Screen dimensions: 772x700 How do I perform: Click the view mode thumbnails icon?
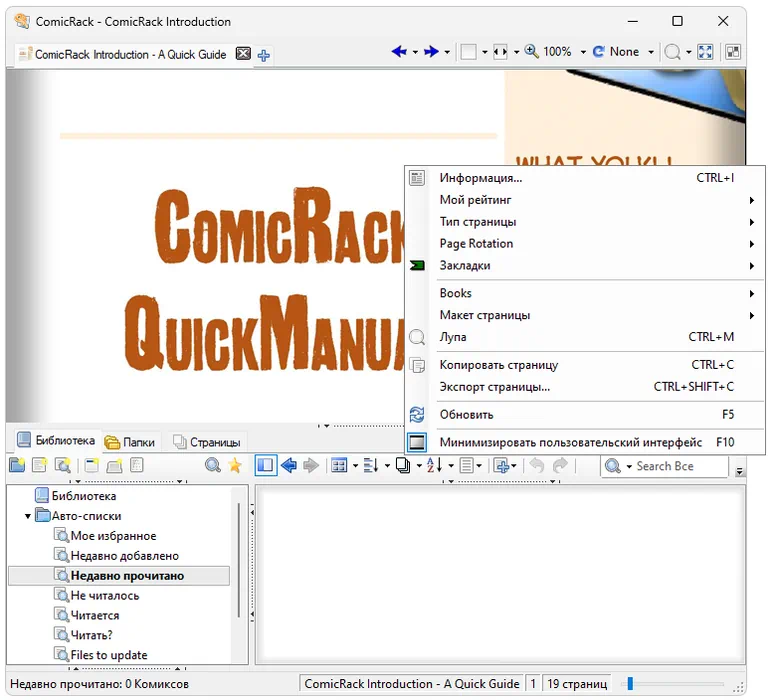[339, 465]
